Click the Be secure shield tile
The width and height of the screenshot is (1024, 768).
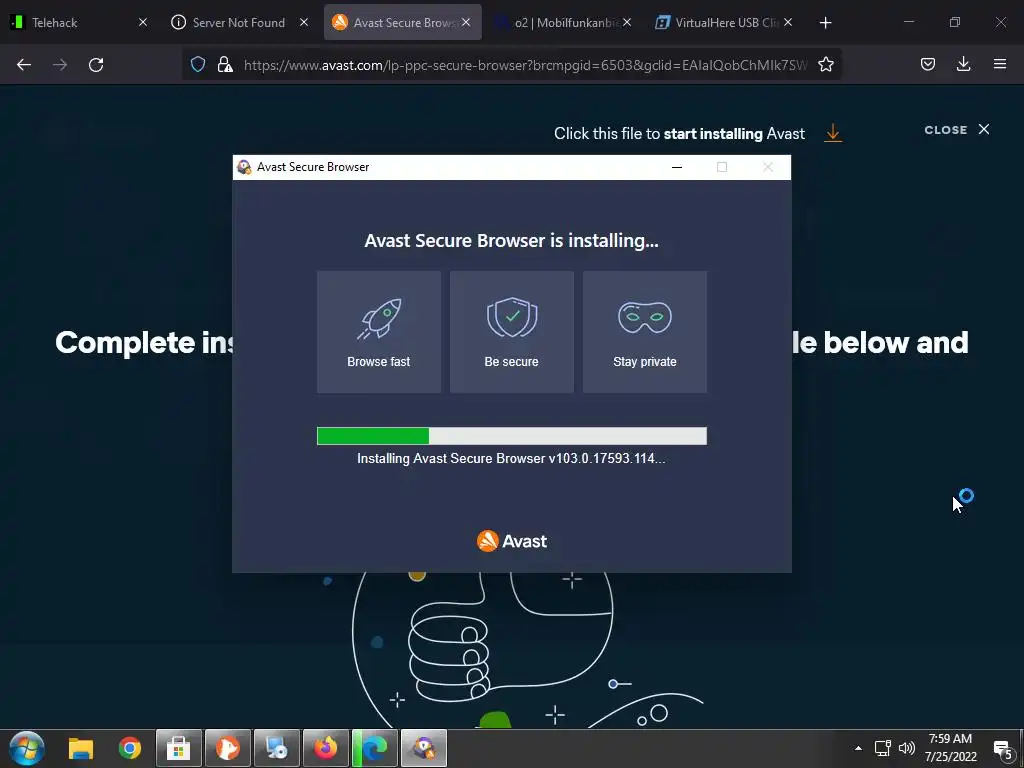click(511, 332)
